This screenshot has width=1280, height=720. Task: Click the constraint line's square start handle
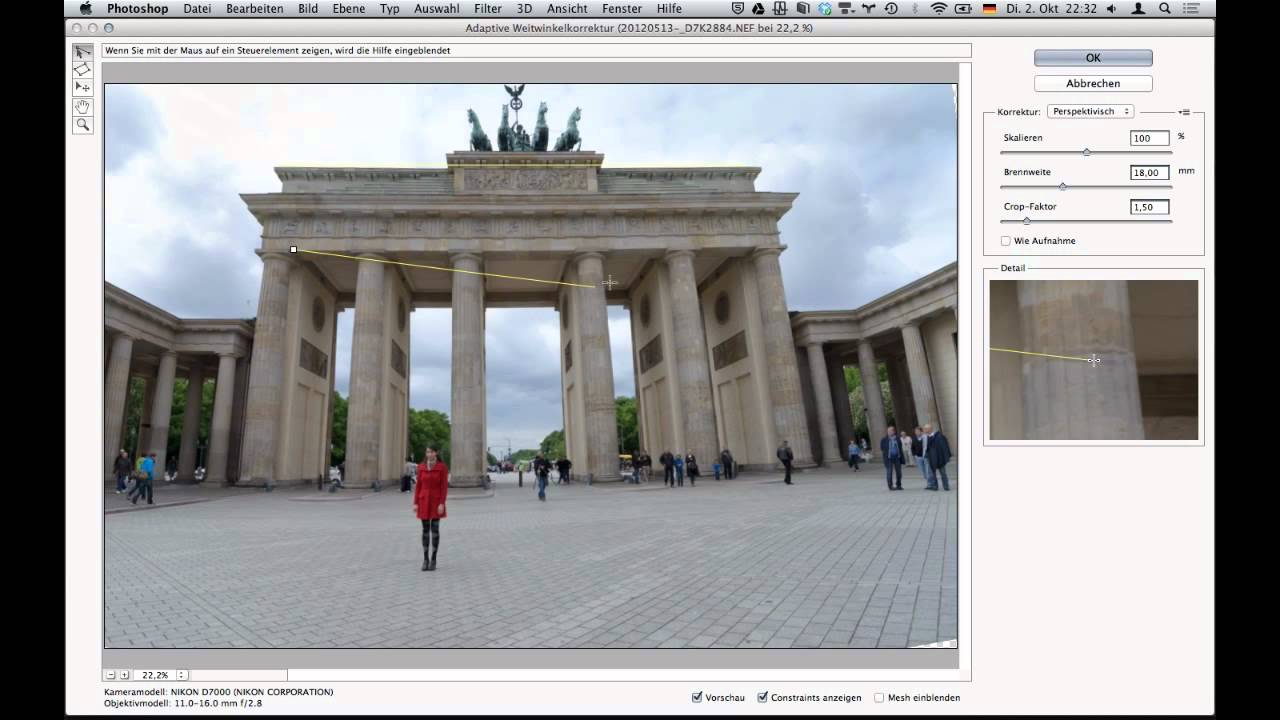coord(293,249)
